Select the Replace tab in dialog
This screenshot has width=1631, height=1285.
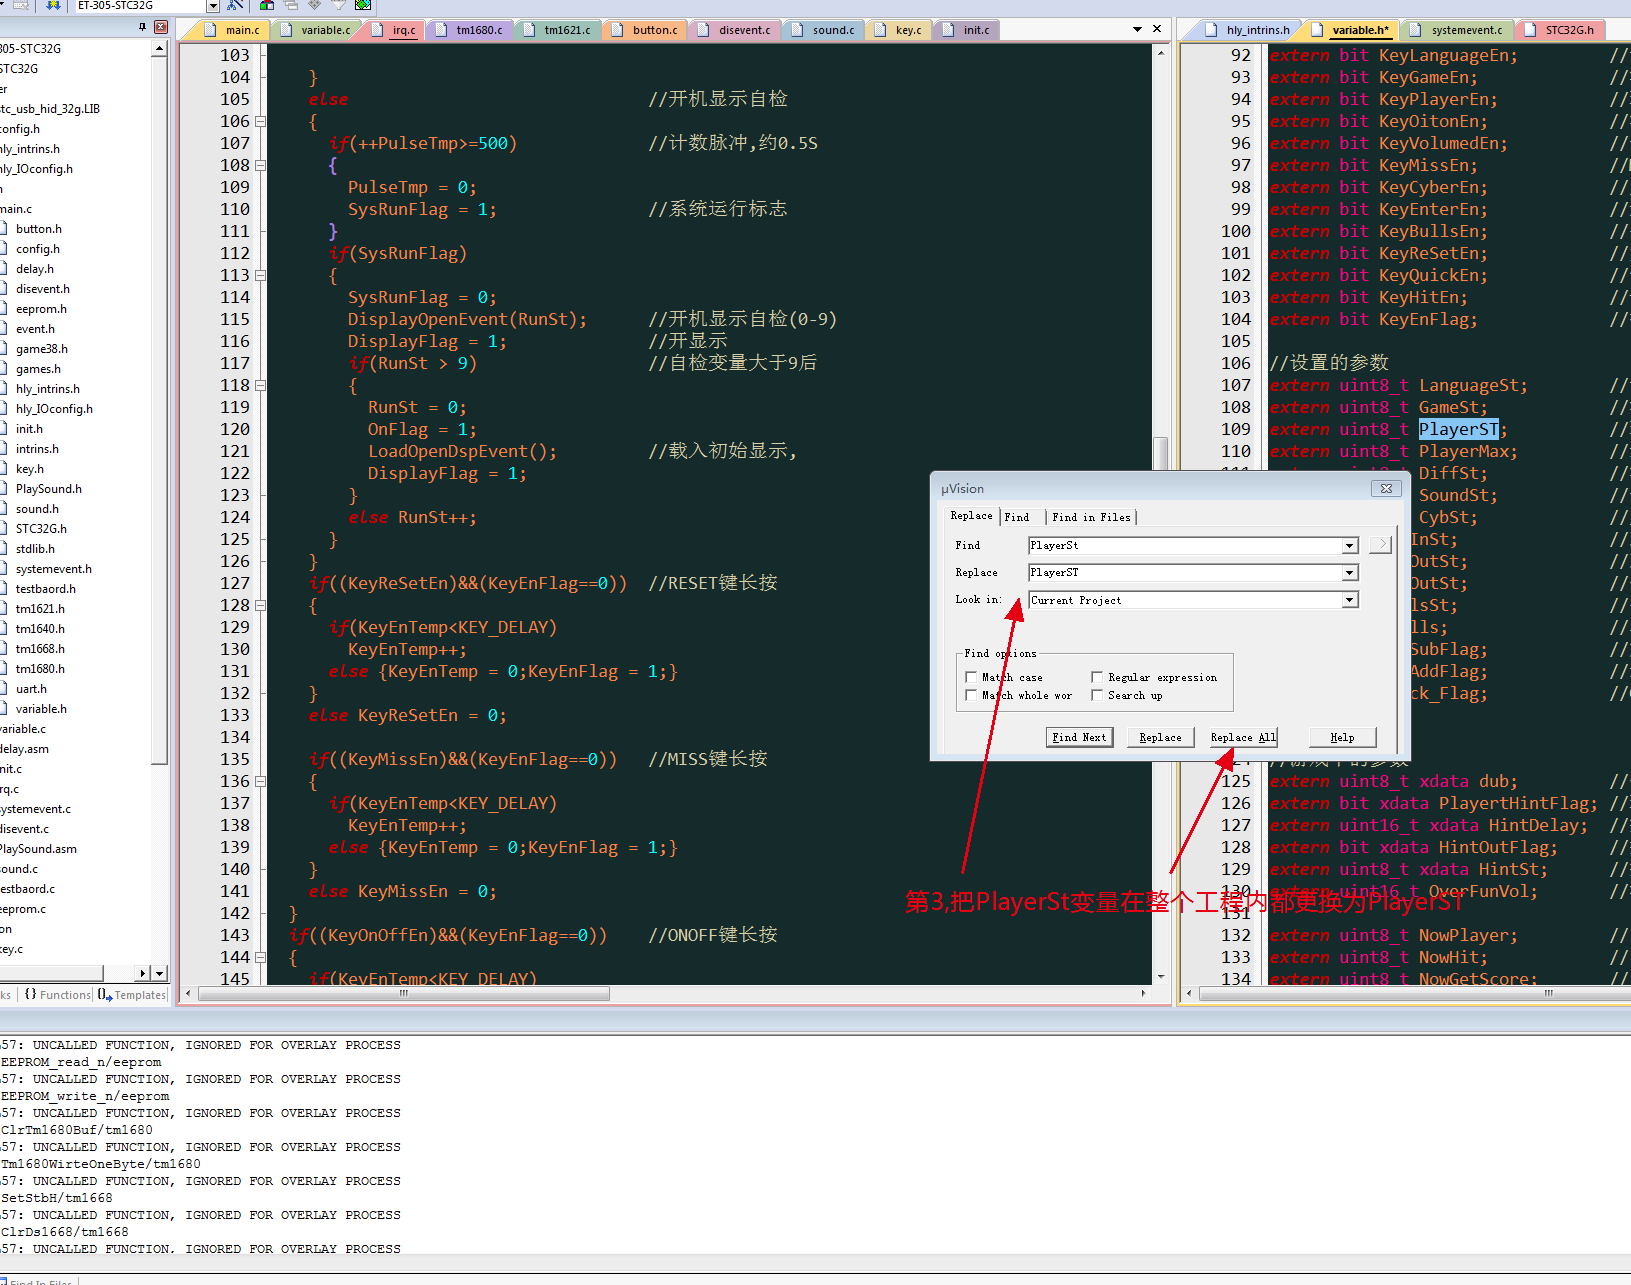coord(971,516)
